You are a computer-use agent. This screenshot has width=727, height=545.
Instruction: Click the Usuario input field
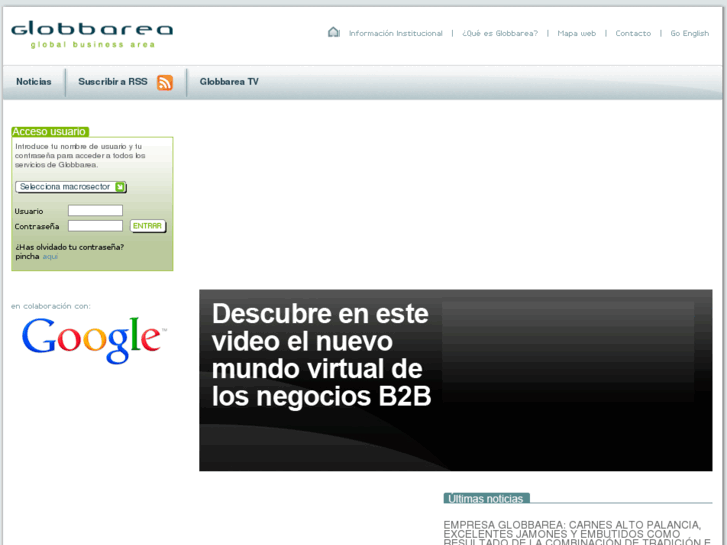point(96,211)
